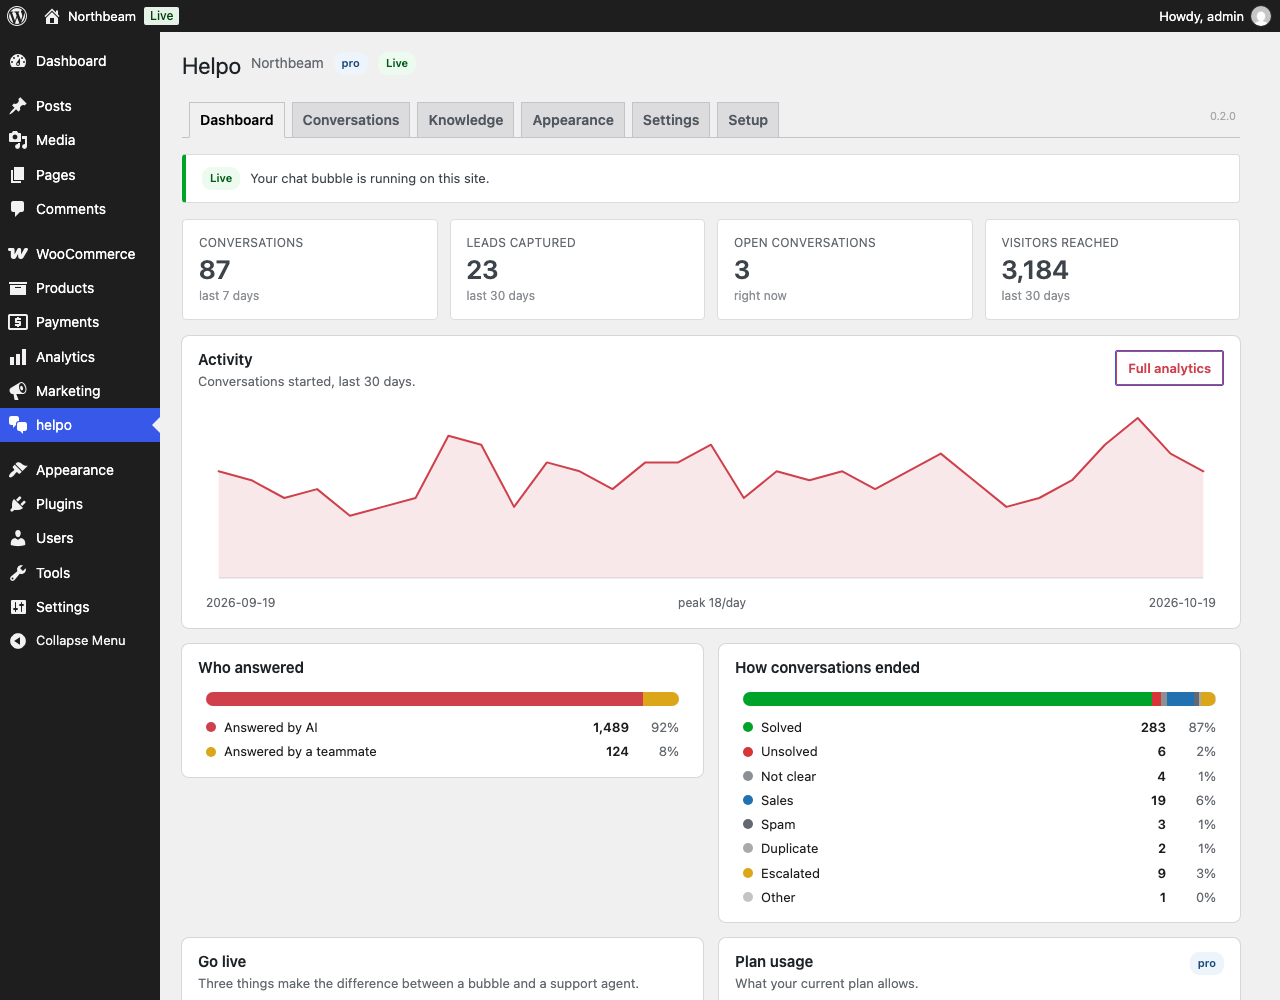Click the Marketing megaphone icon

tap(18, 391)
